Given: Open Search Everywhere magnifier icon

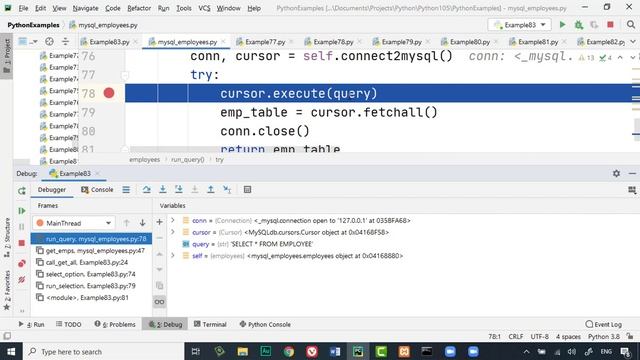Looking at the screenshot, I should tap(631, 25).
